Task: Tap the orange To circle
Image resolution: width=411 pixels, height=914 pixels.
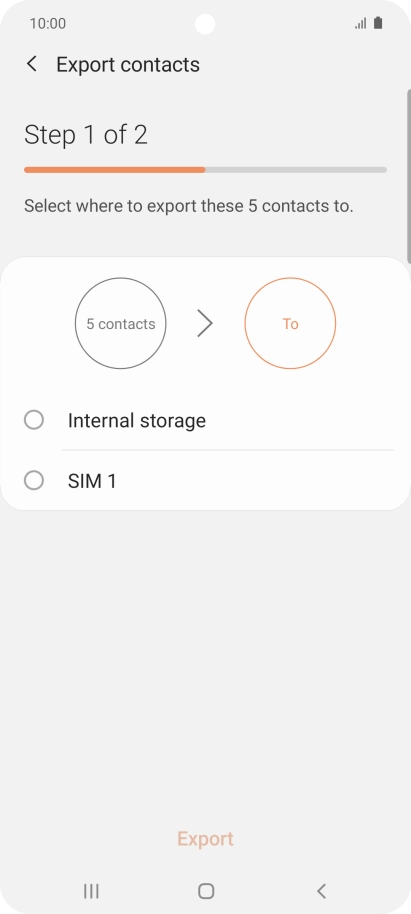Action: [x=290, y=324]
